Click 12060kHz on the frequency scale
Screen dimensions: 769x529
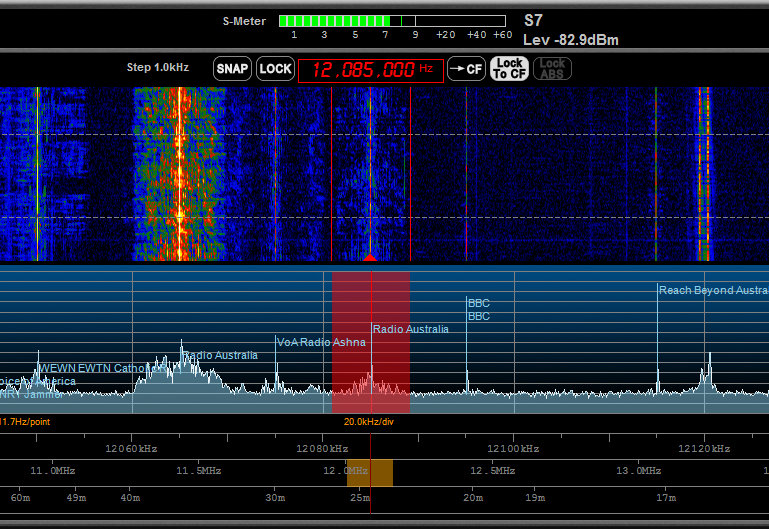pos(131,449)
